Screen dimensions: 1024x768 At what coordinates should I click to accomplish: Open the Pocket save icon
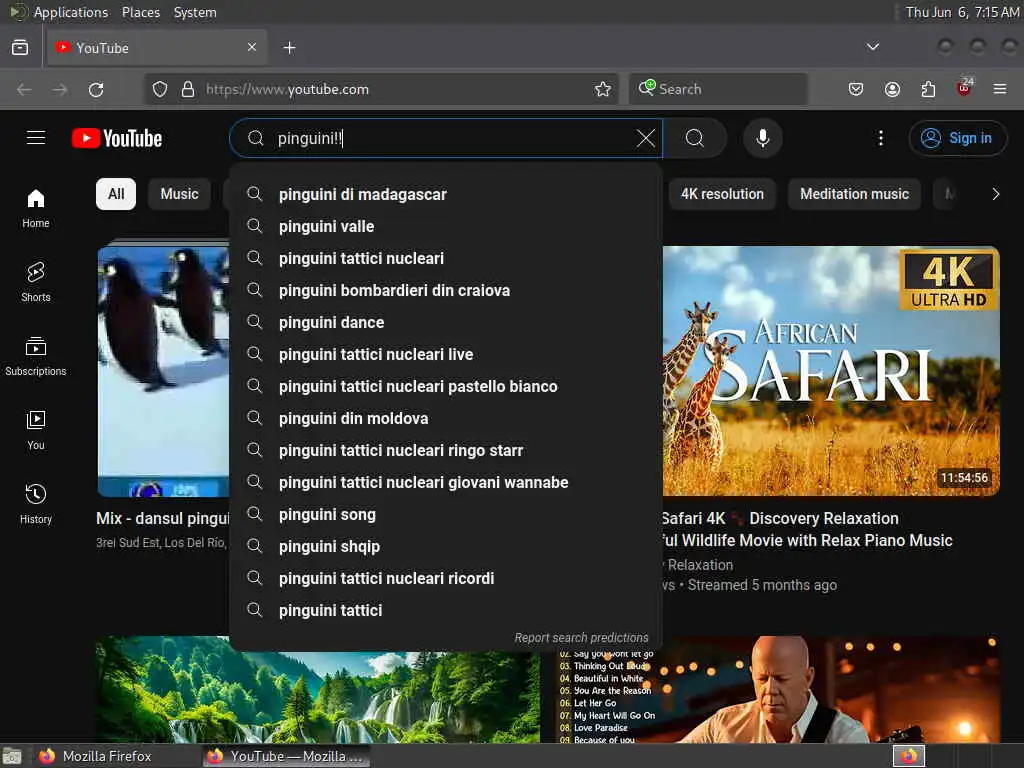point(856,89)
